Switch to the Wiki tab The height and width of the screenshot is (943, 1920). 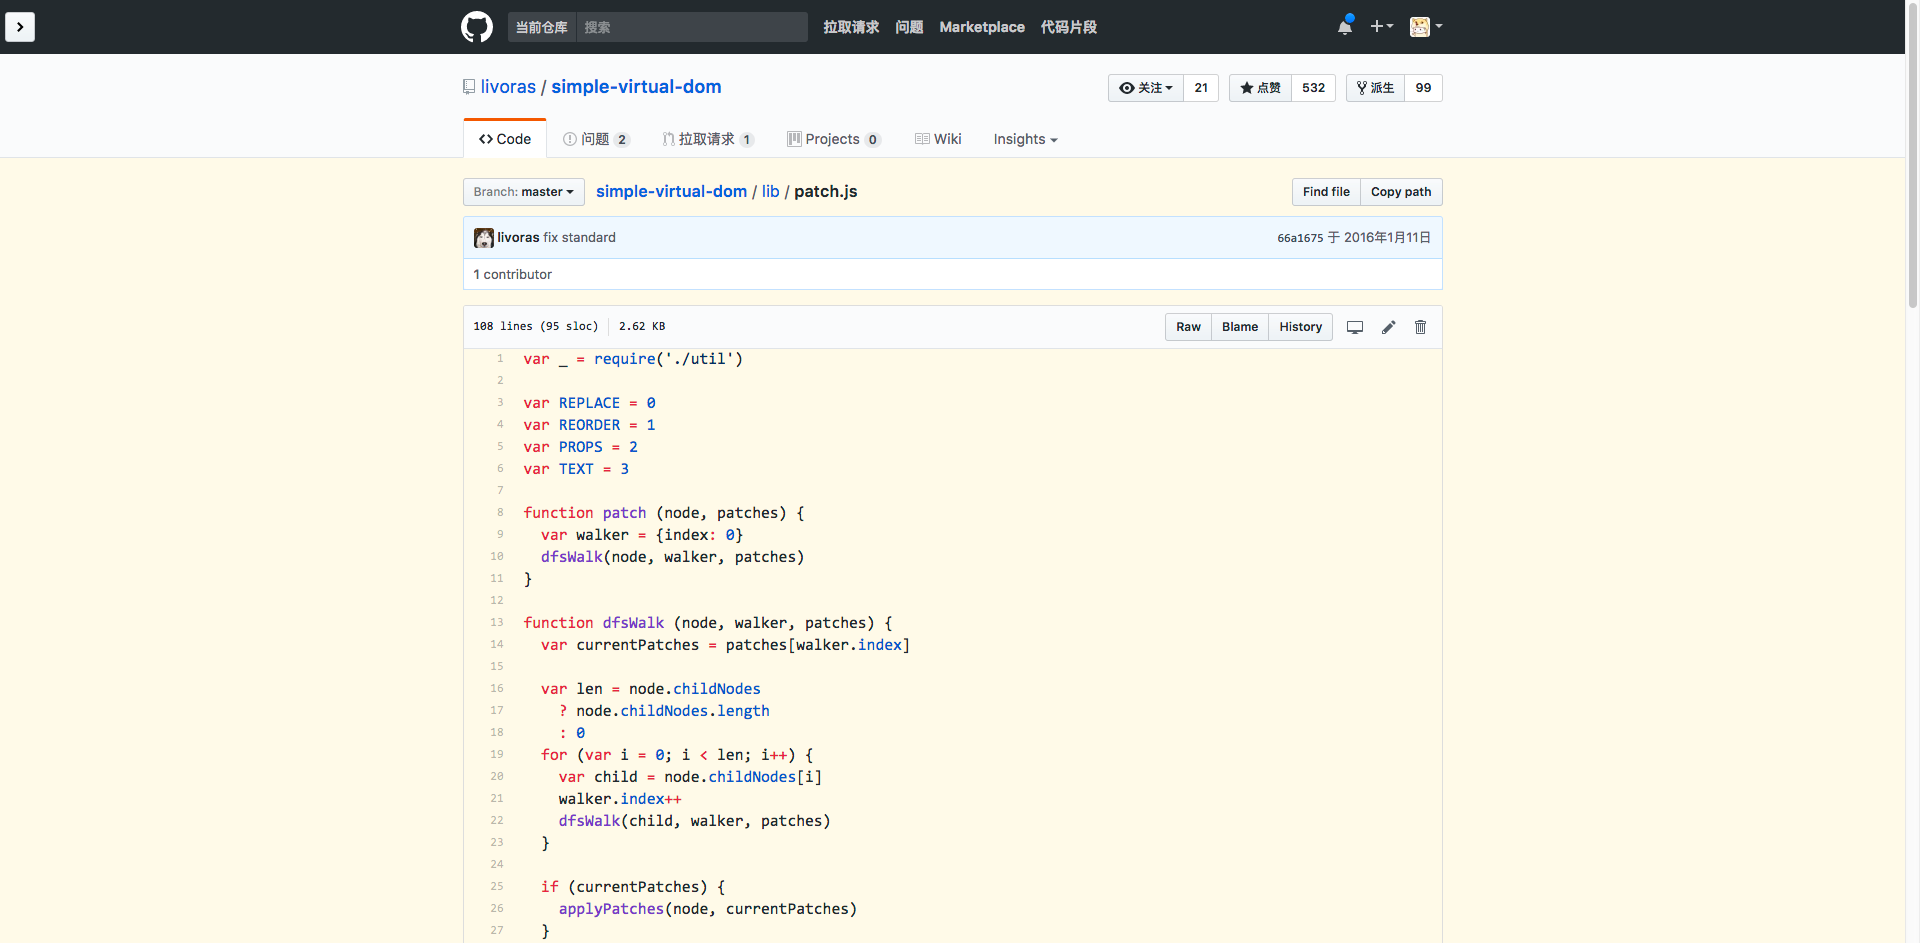pyautogui.click(x=937, y=139)
